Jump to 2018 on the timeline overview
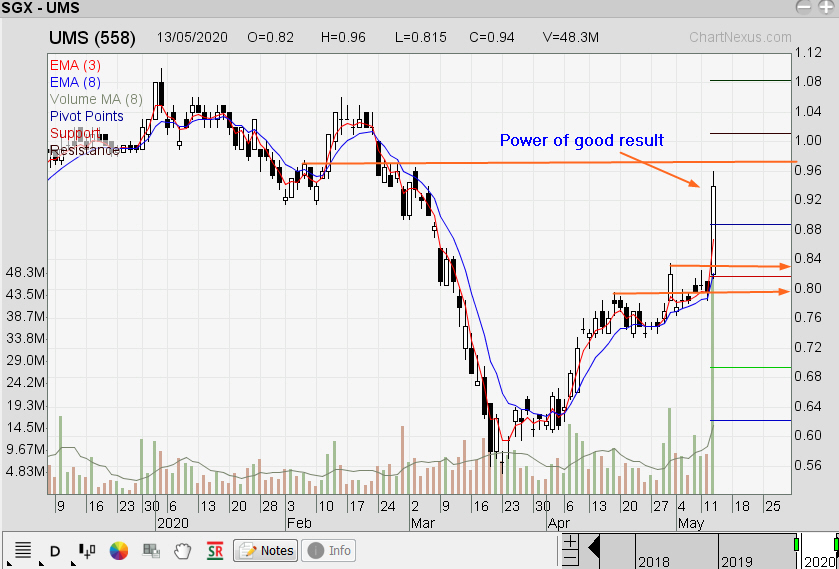This screenshot has width=839, height=569. click(654, 562)
